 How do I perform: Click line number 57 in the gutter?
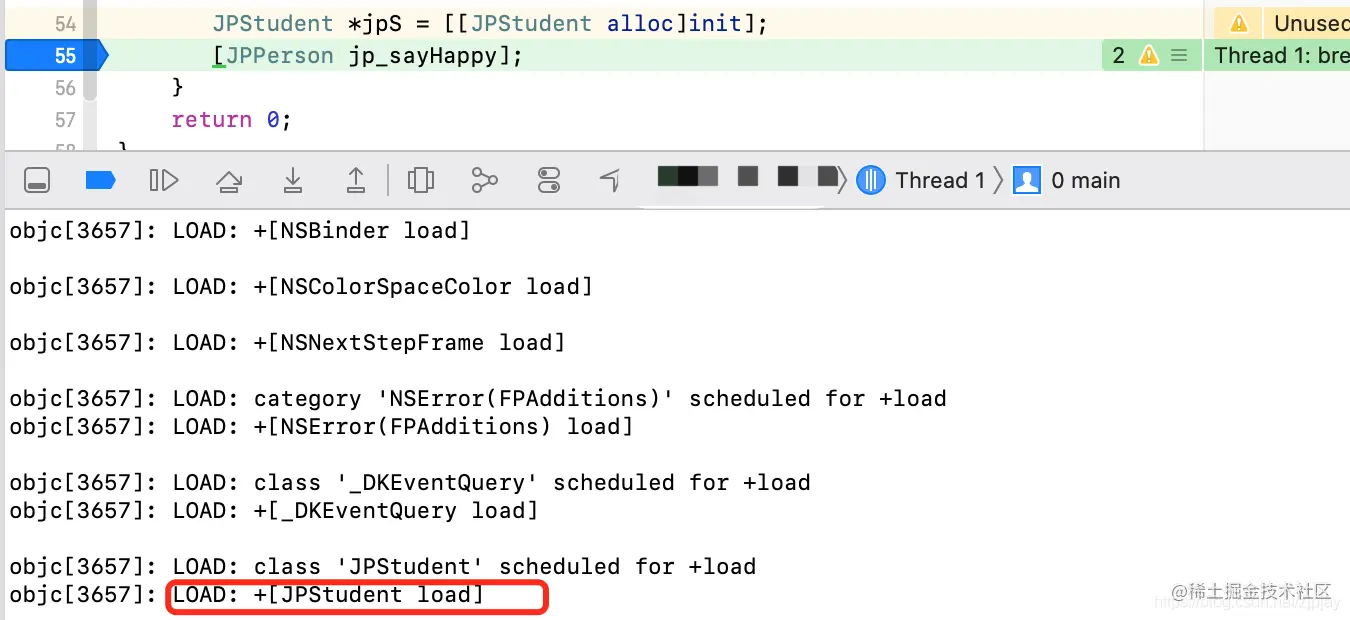point(64,119)
